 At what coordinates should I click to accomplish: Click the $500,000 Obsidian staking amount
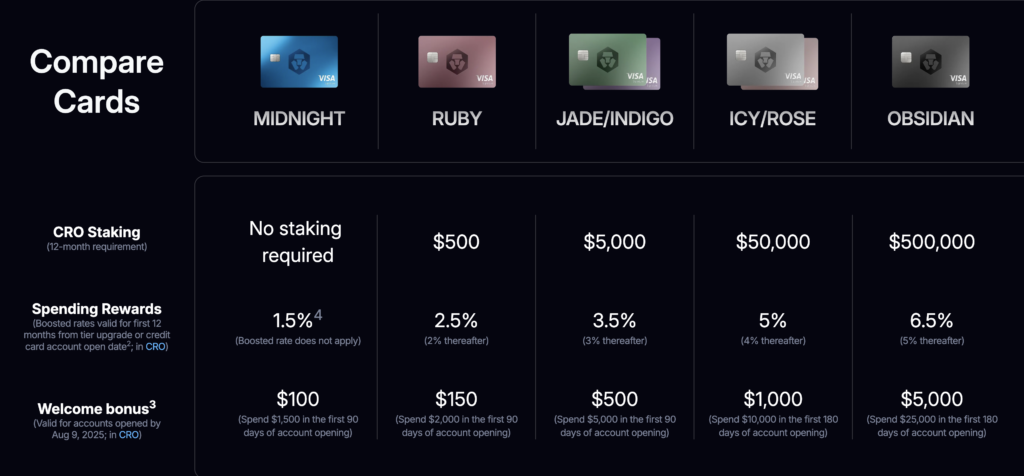tap(930, 242)
